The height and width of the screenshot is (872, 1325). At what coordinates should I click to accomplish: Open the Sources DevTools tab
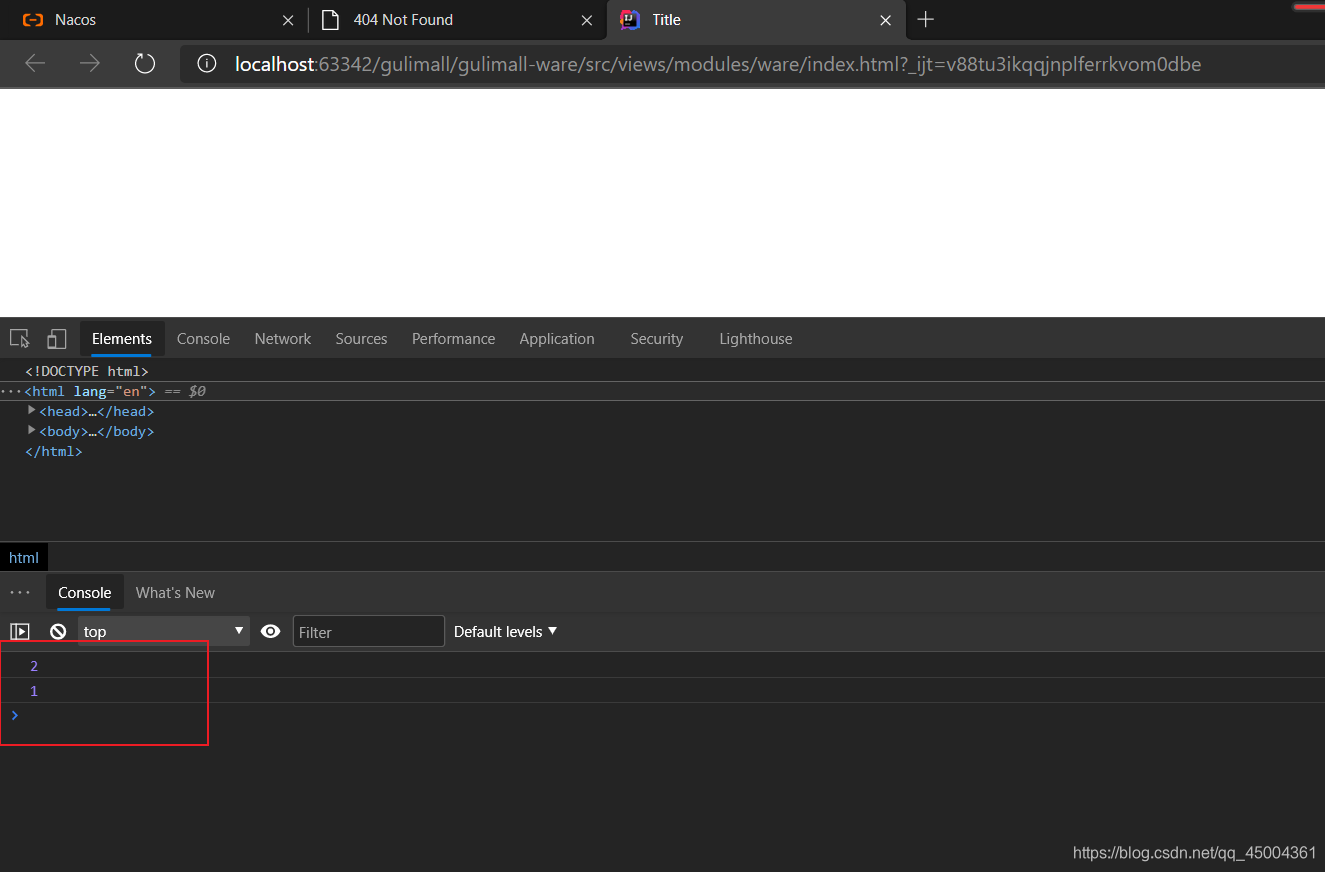pyautogui.click(x=361, y=339)
